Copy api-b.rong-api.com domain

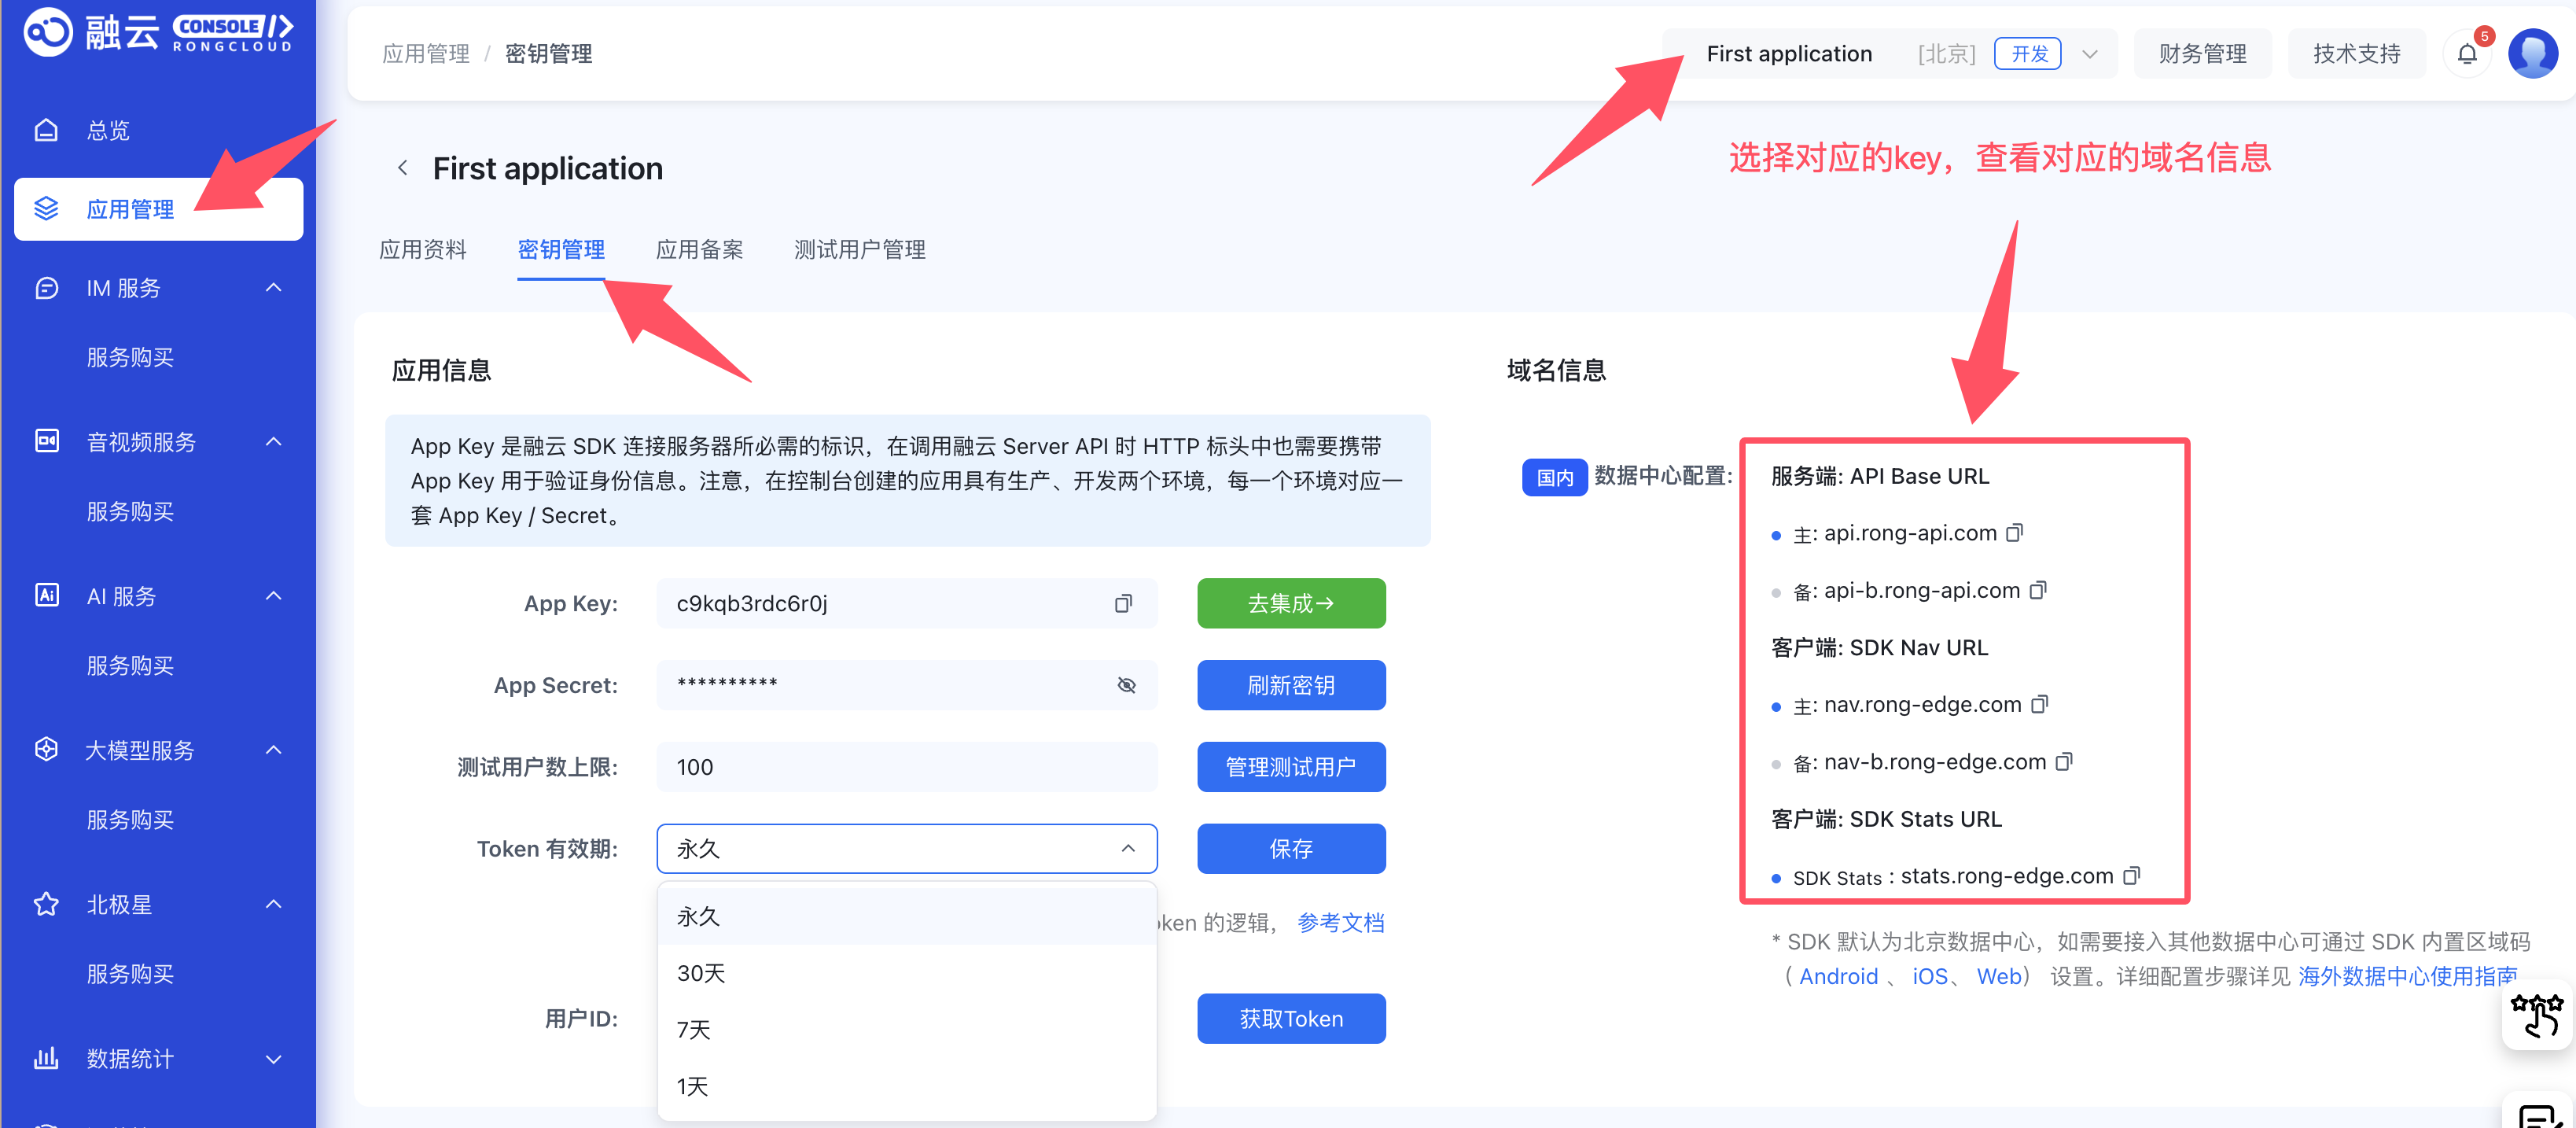[x=2038, y=590]
